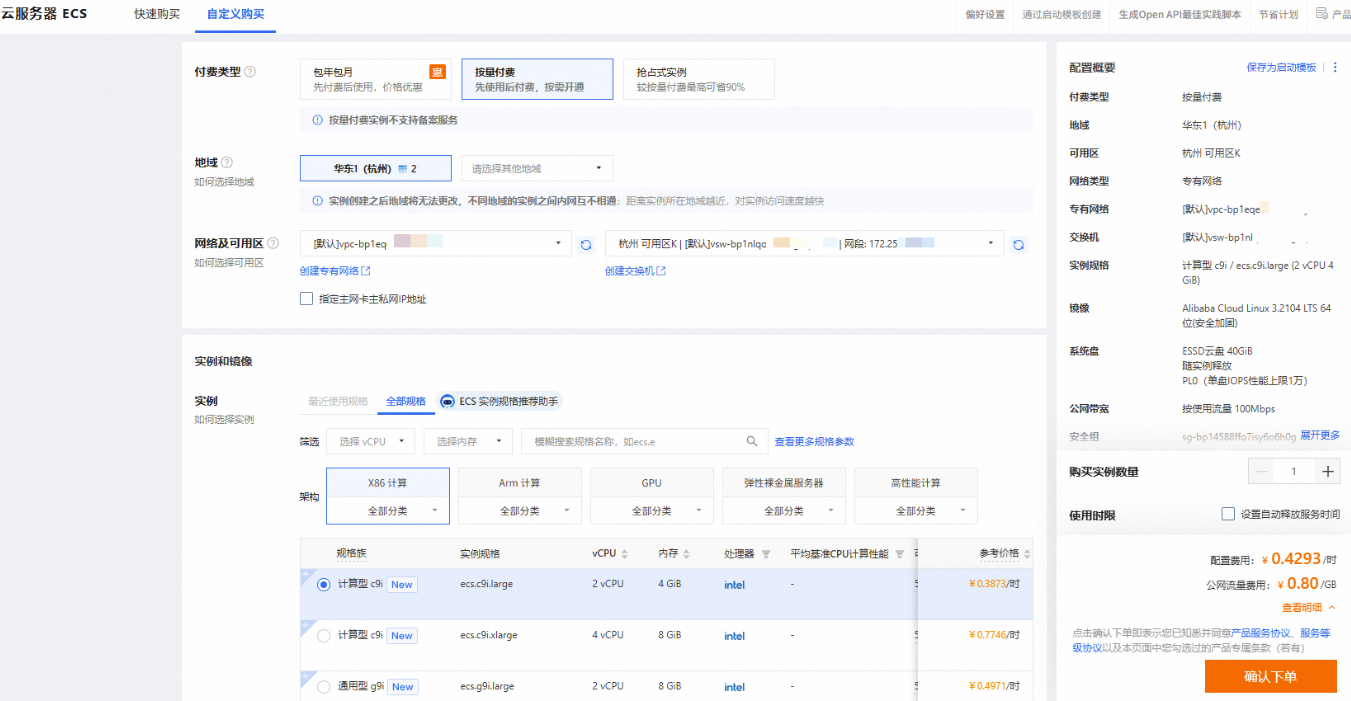Open 生成Open API最佳实践脚本
The height and width of the screenshot is (701, 1351).
click(1180, 15)
